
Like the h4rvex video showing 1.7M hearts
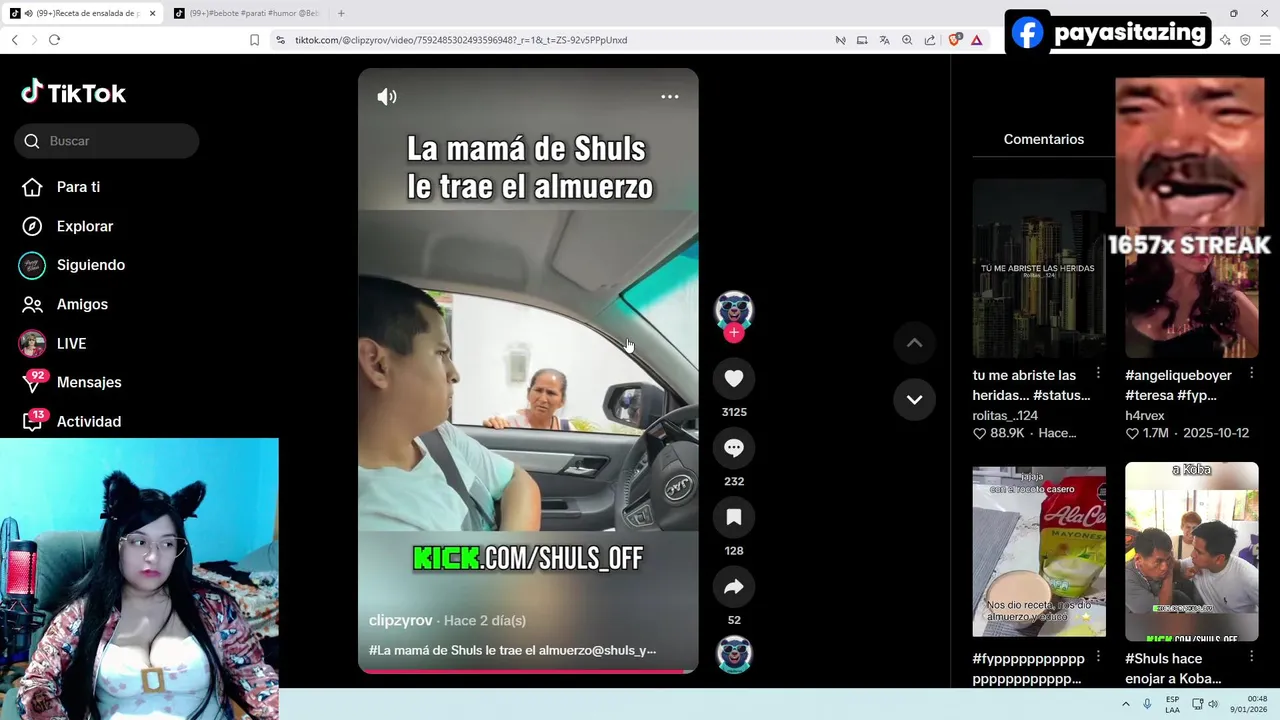point(1132,434)
